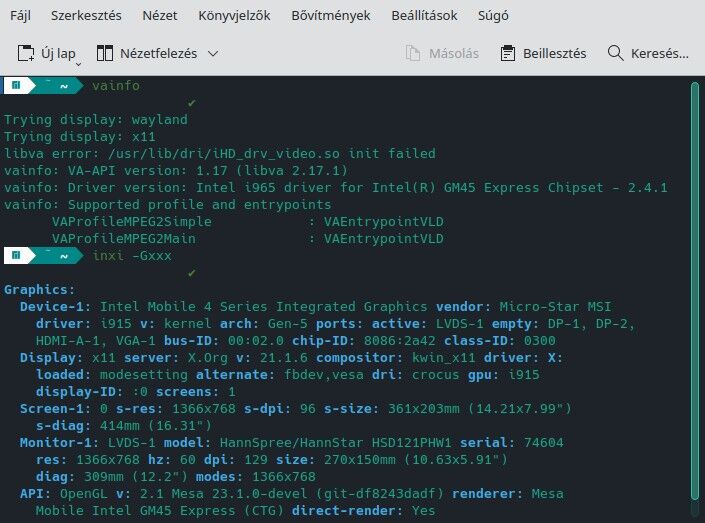Click the dri value 'crocus'
Image resolution: width=705 pixels, height=523 pixels.
[x=435, y=375]
